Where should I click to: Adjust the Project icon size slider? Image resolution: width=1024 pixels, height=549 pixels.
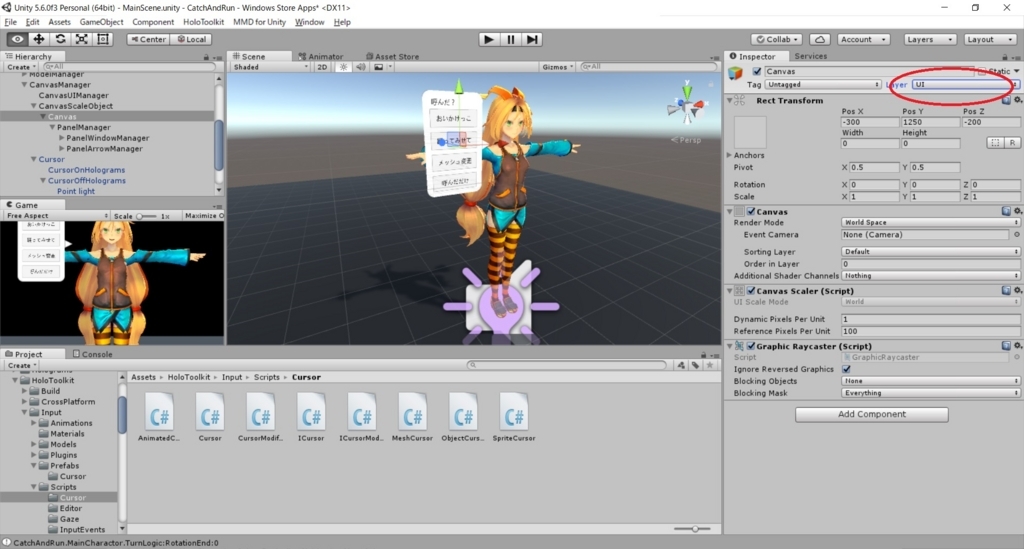point(695,529)
